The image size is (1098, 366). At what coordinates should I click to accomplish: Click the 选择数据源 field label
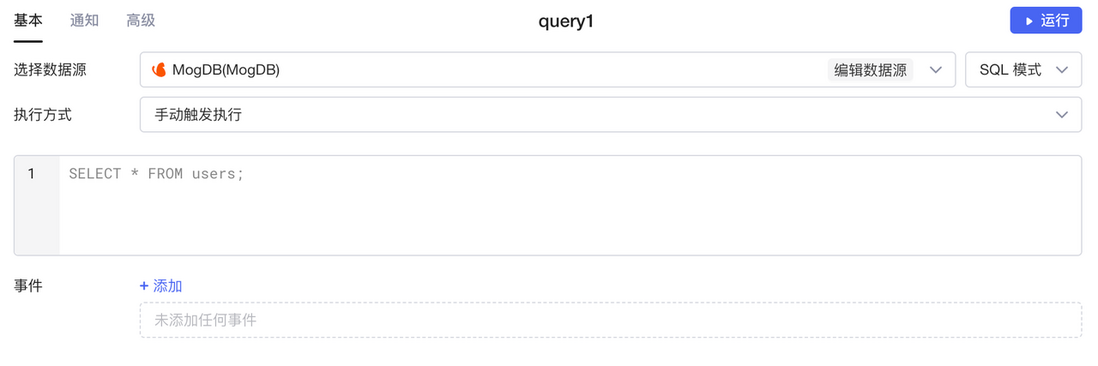50,70
